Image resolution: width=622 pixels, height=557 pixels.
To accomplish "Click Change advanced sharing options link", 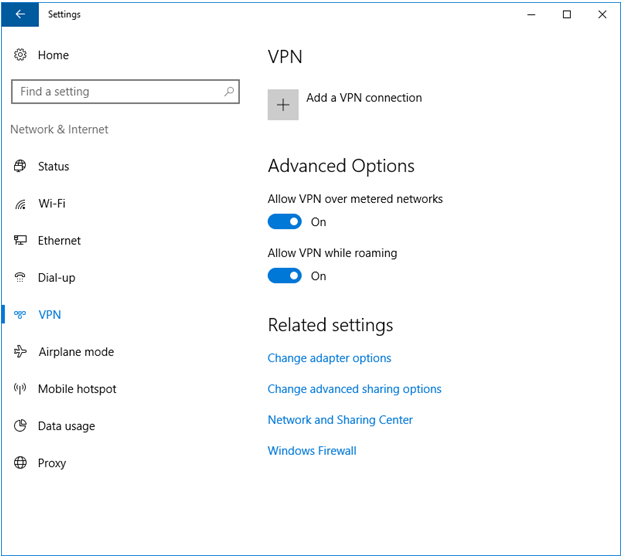I will (x=354, y=389).
